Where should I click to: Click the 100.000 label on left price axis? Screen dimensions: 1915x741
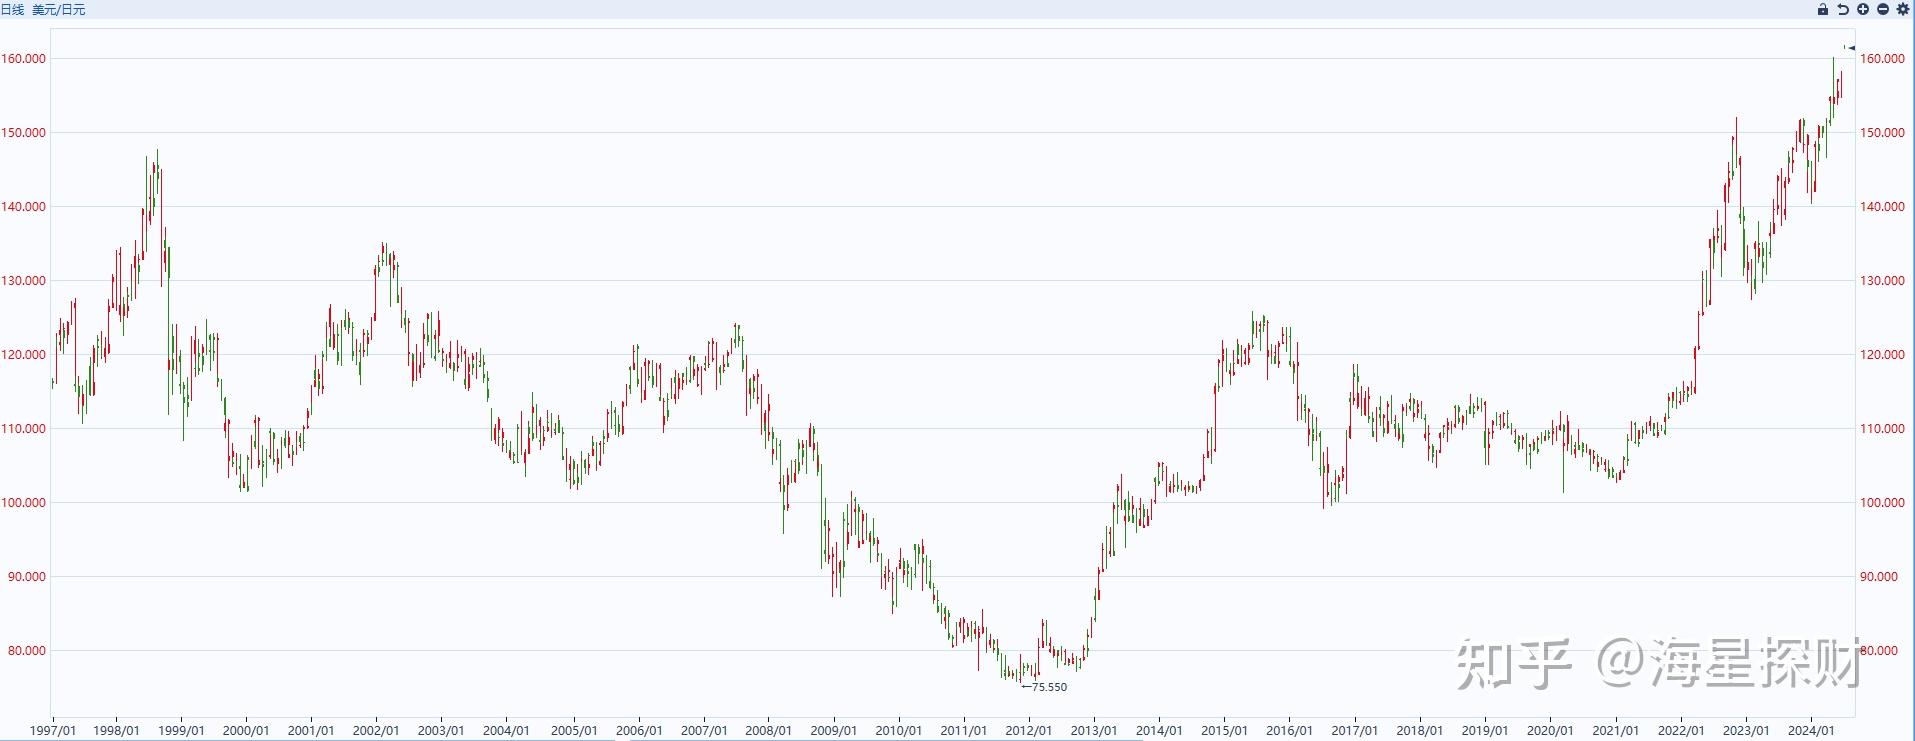click(x=23, y=503)
